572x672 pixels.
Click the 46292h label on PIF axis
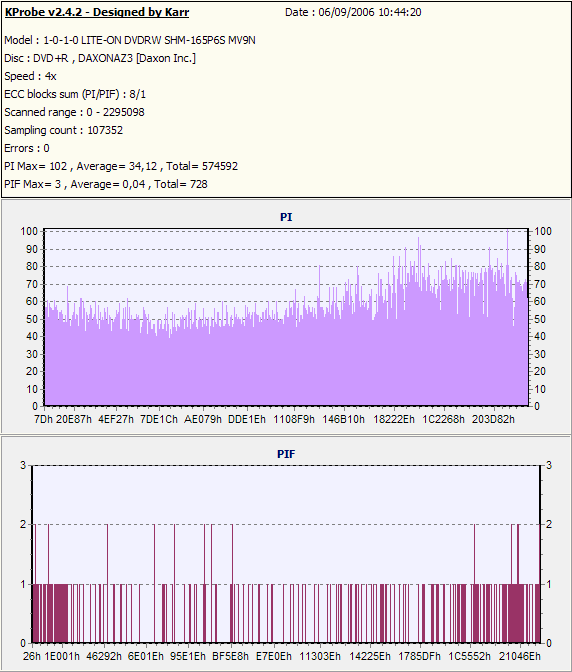pyautogui.click(x=104, y=656)
